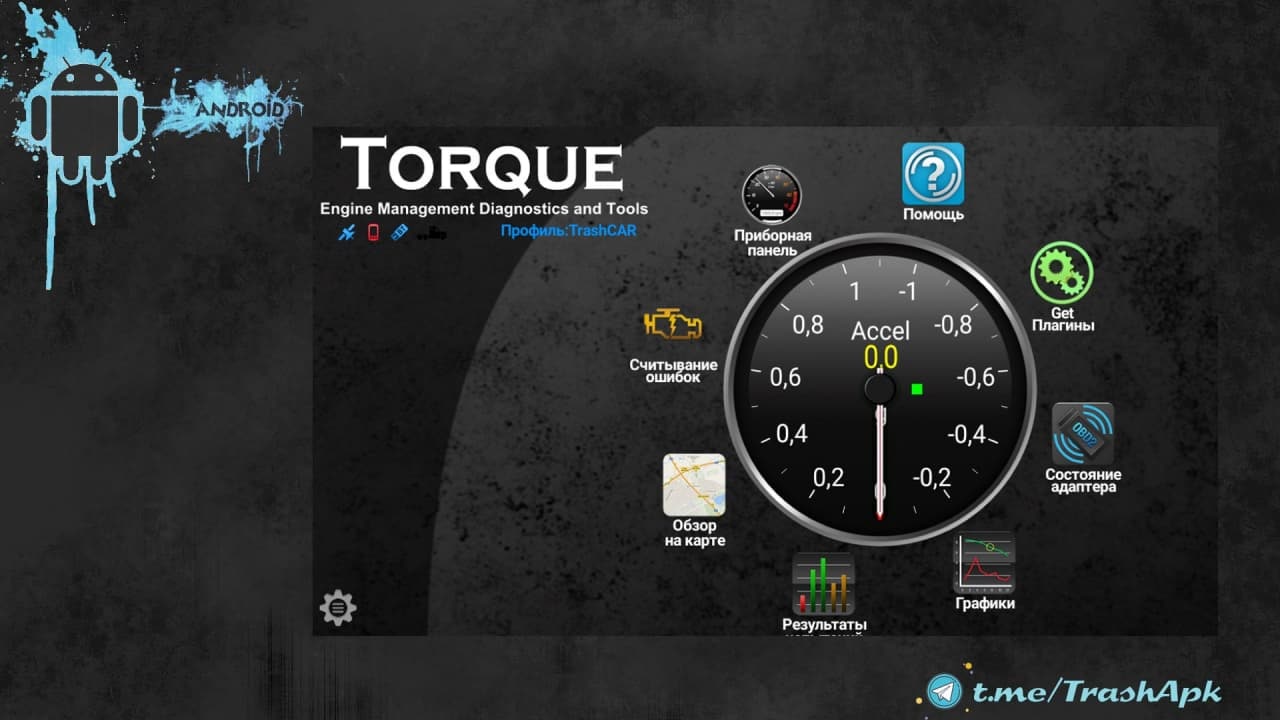The height and width of the screenshot is (720, 1280).
Task: Open Результаты испытаний bar chart icon
Action: pyautogui.click(x=823, y=584)
